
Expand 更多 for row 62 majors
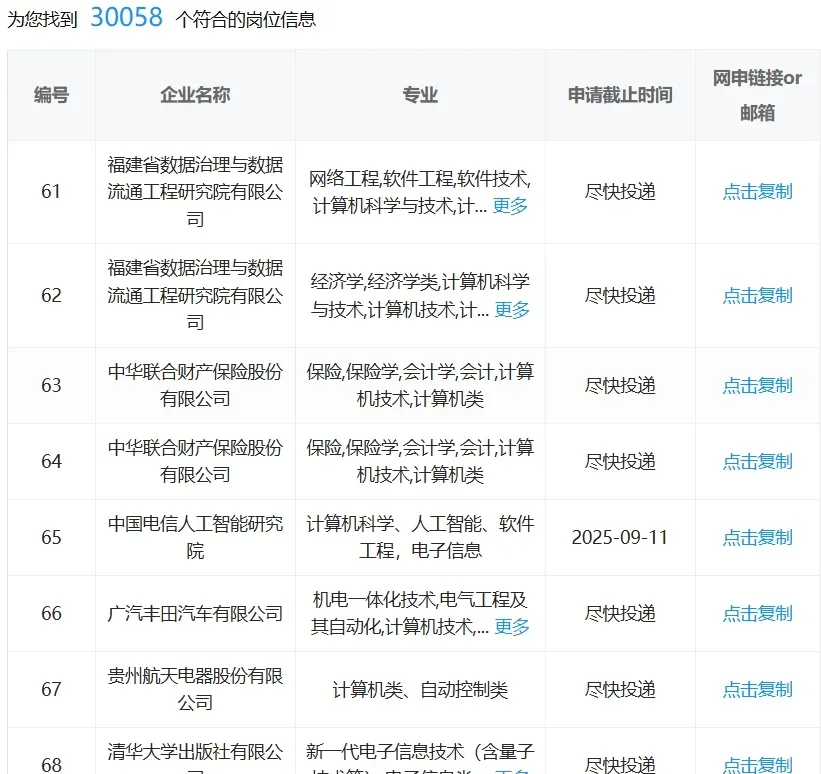512,309
